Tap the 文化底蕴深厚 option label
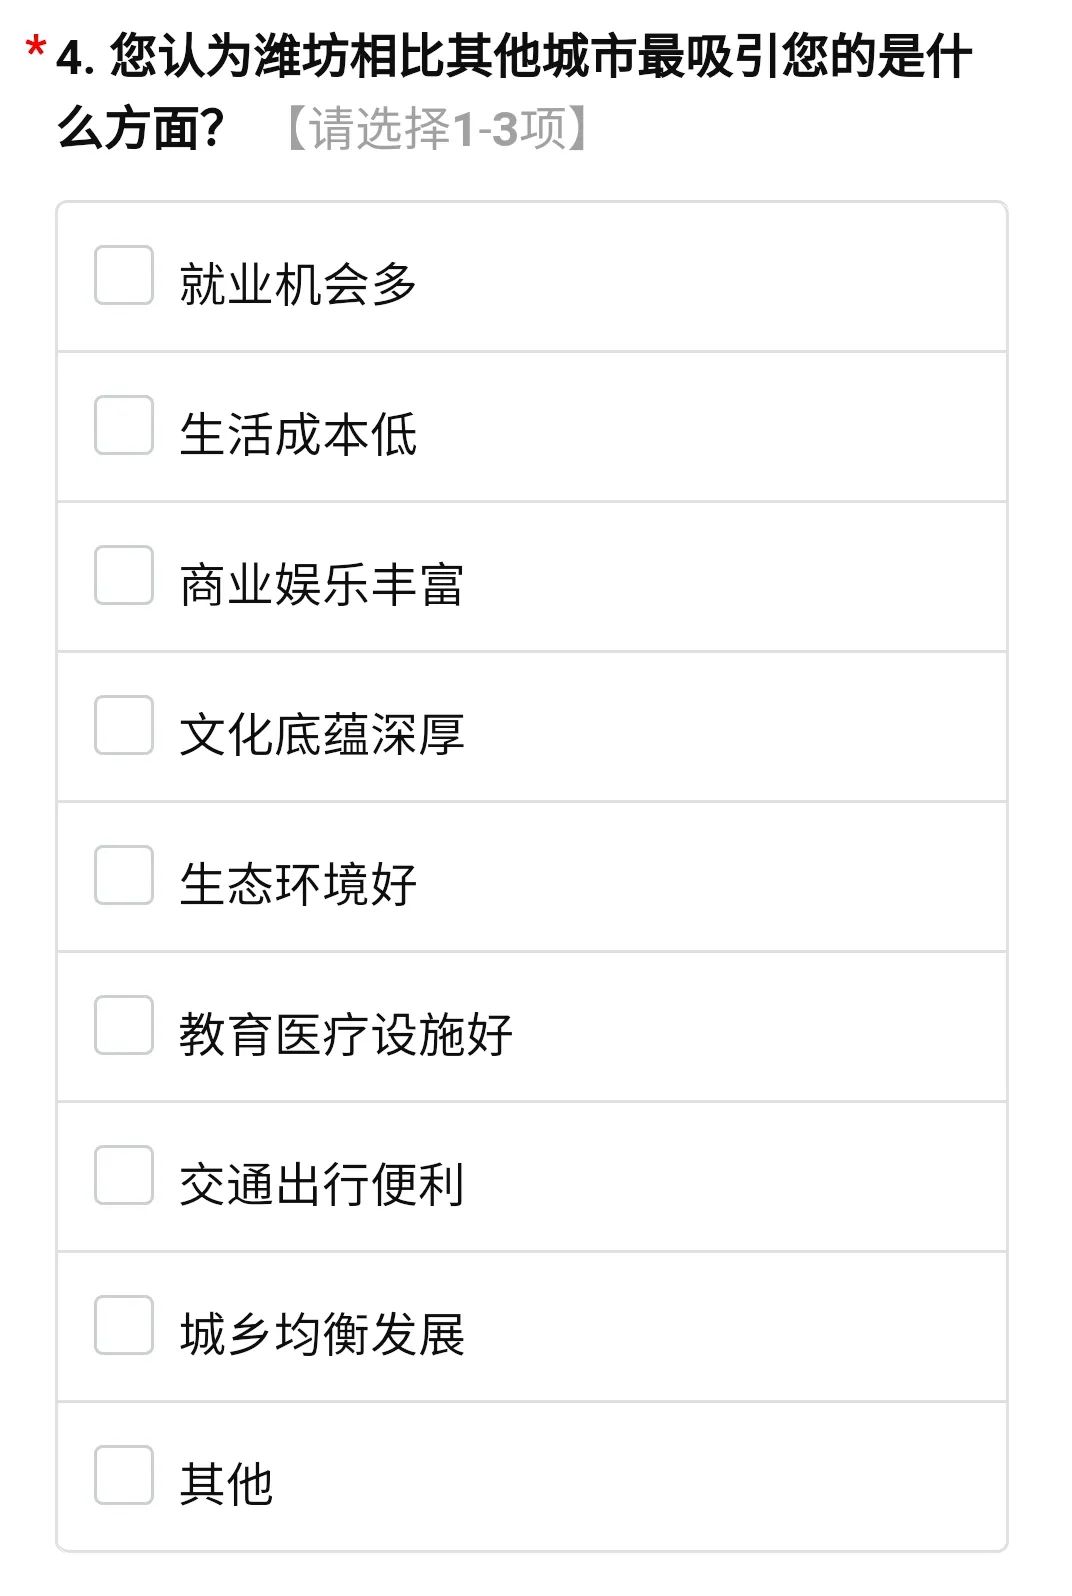Viewport: 1072px width, 1596px height. click(x=321, y=734)
